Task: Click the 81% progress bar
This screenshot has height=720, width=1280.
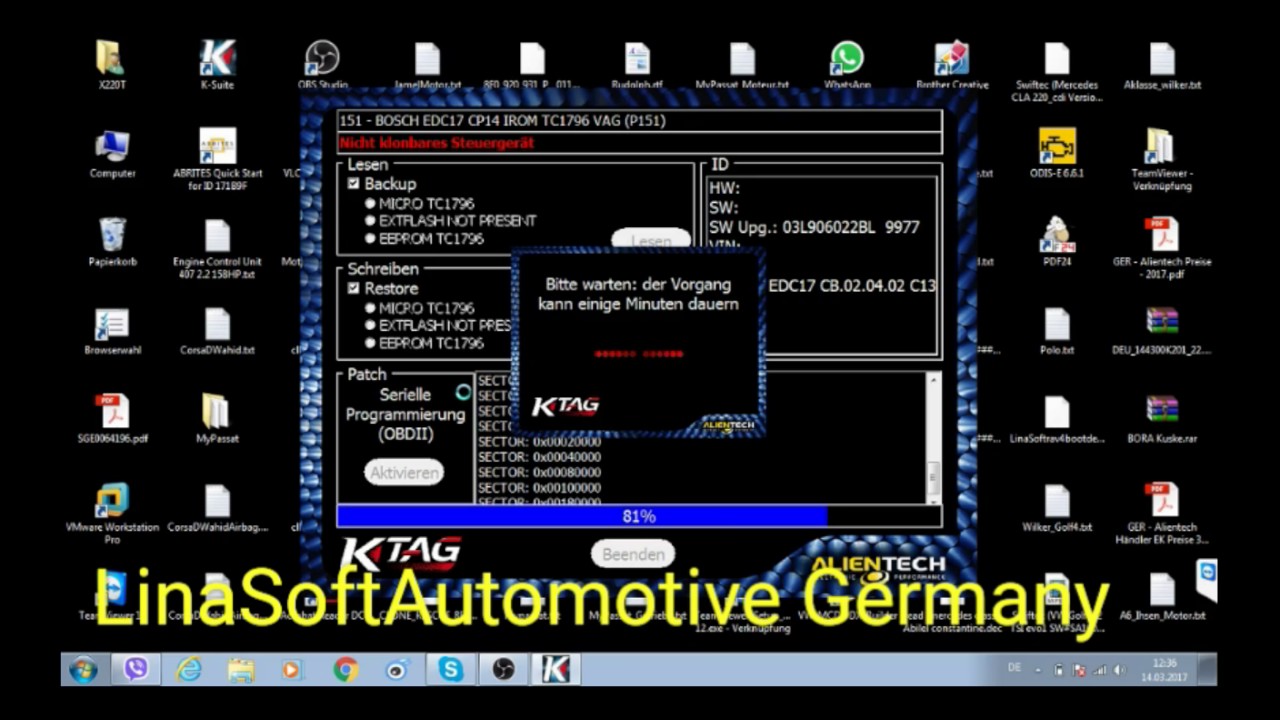Action: 639,516
